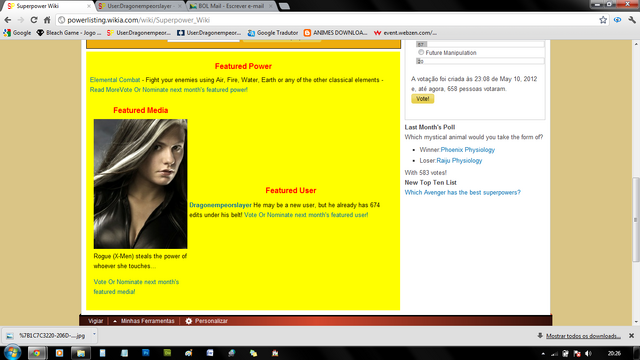Open a new browser tab

point(284,6)
